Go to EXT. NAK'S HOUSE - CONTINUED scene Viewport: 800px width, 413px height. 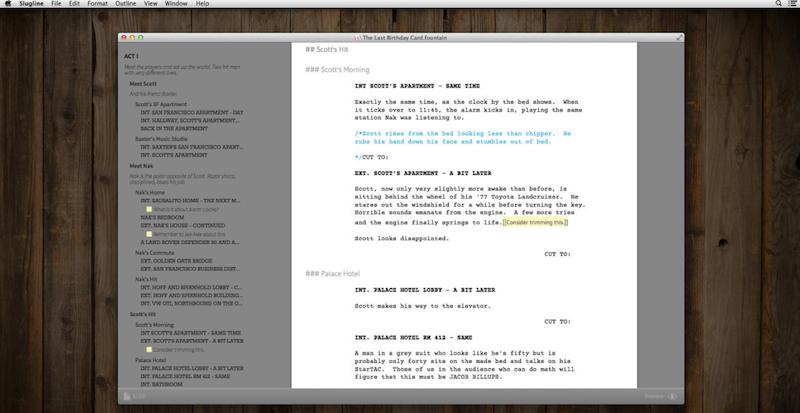(x=183, y=226)
